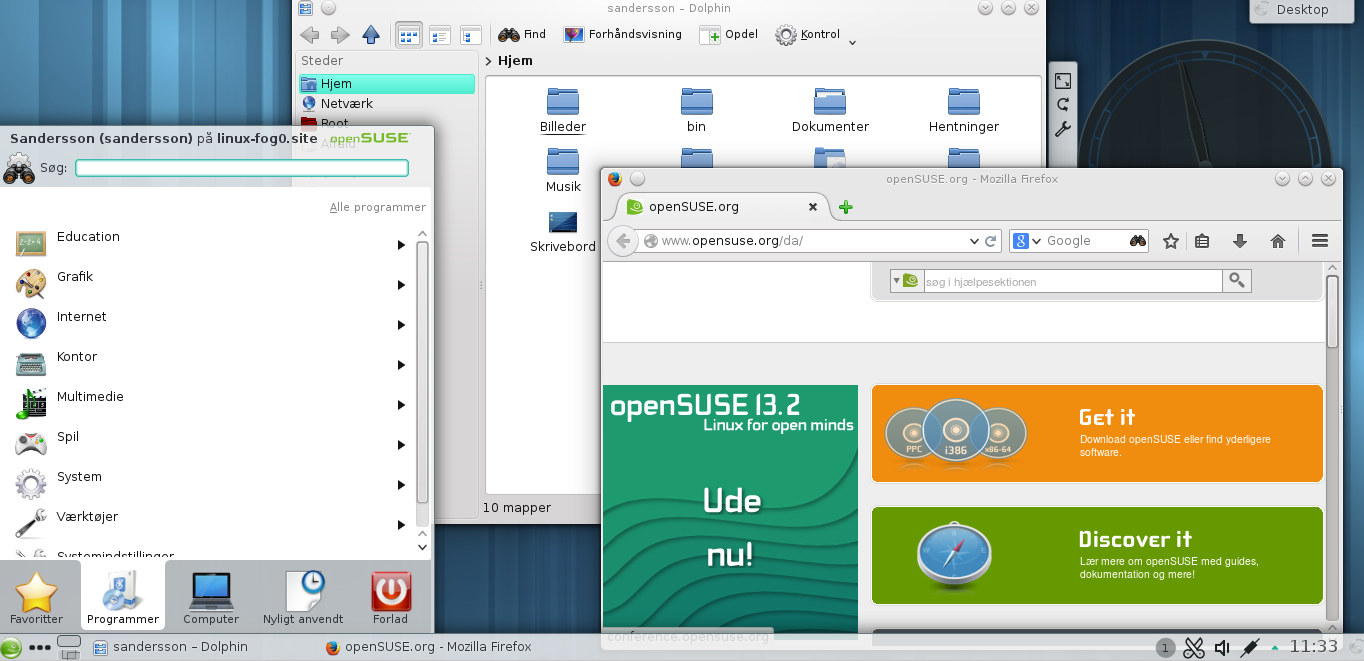The height and width of the screenshot is (661, 1364).
Task: Click the Kickoff launcher in the panel
Action: tap(11, 647)
